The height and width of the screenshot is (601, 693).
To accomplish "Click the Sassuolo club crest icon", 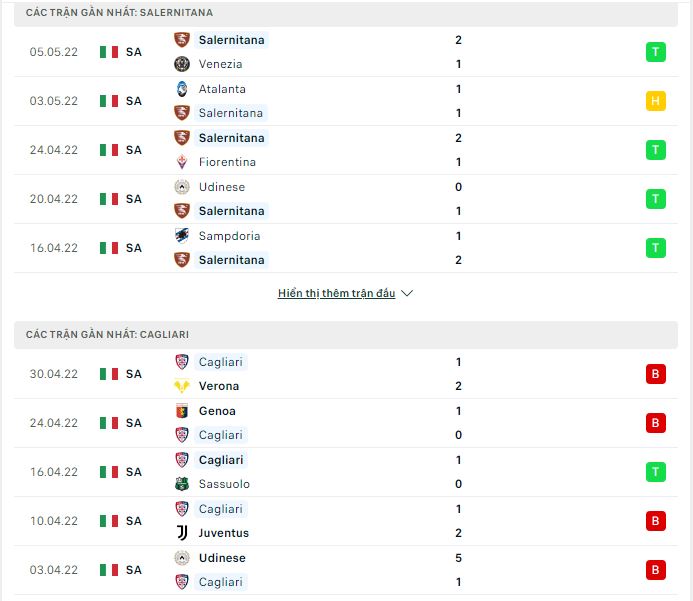I will (x=182, y=484).
